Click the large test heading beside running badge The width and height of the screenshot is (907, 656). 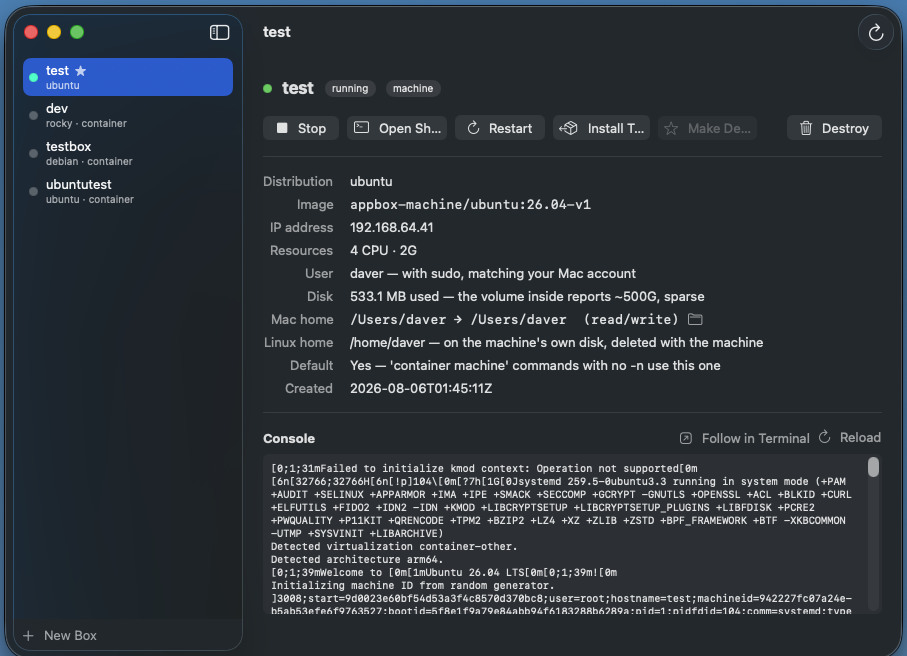pyautogui.click(x=298, y=88)
